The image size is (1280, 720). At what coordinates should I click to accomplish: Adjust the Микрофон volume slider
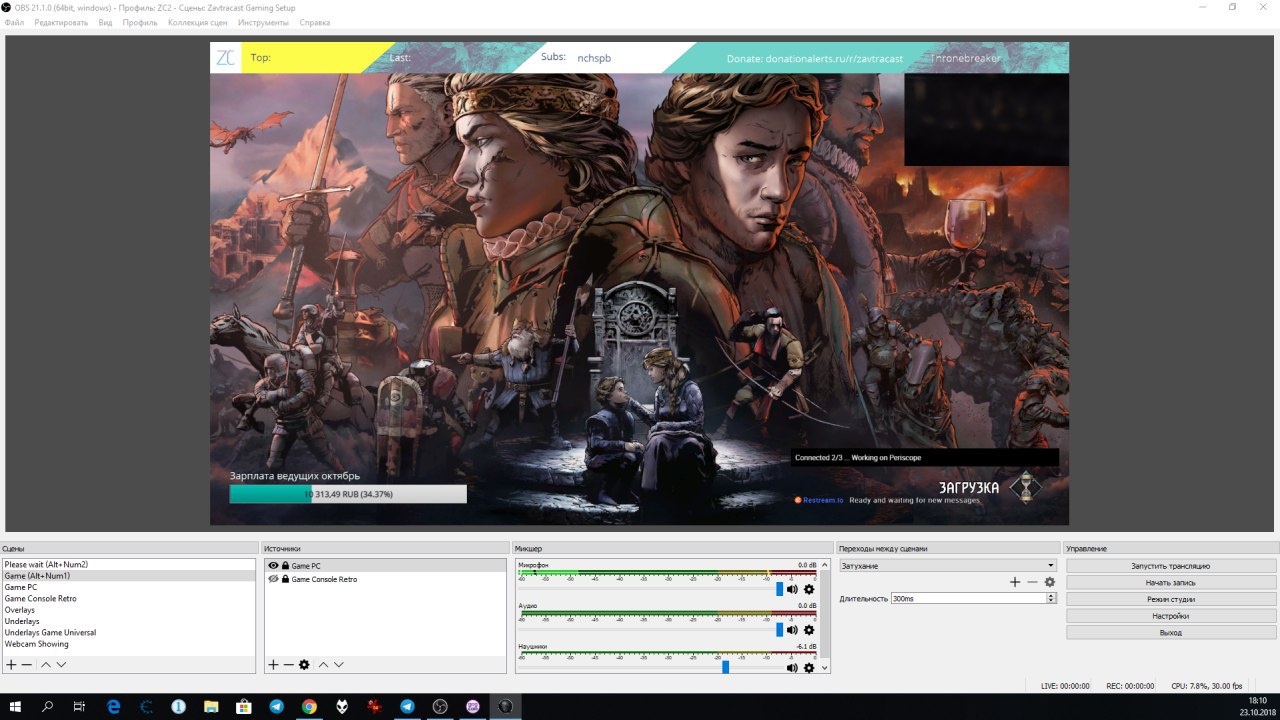(780, 590)
